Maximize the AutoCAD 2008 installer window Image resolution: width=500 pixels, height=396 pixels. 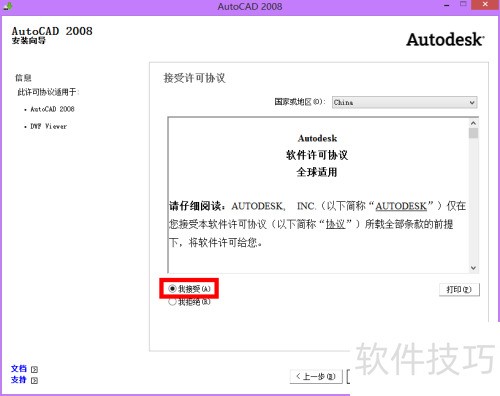463,4
